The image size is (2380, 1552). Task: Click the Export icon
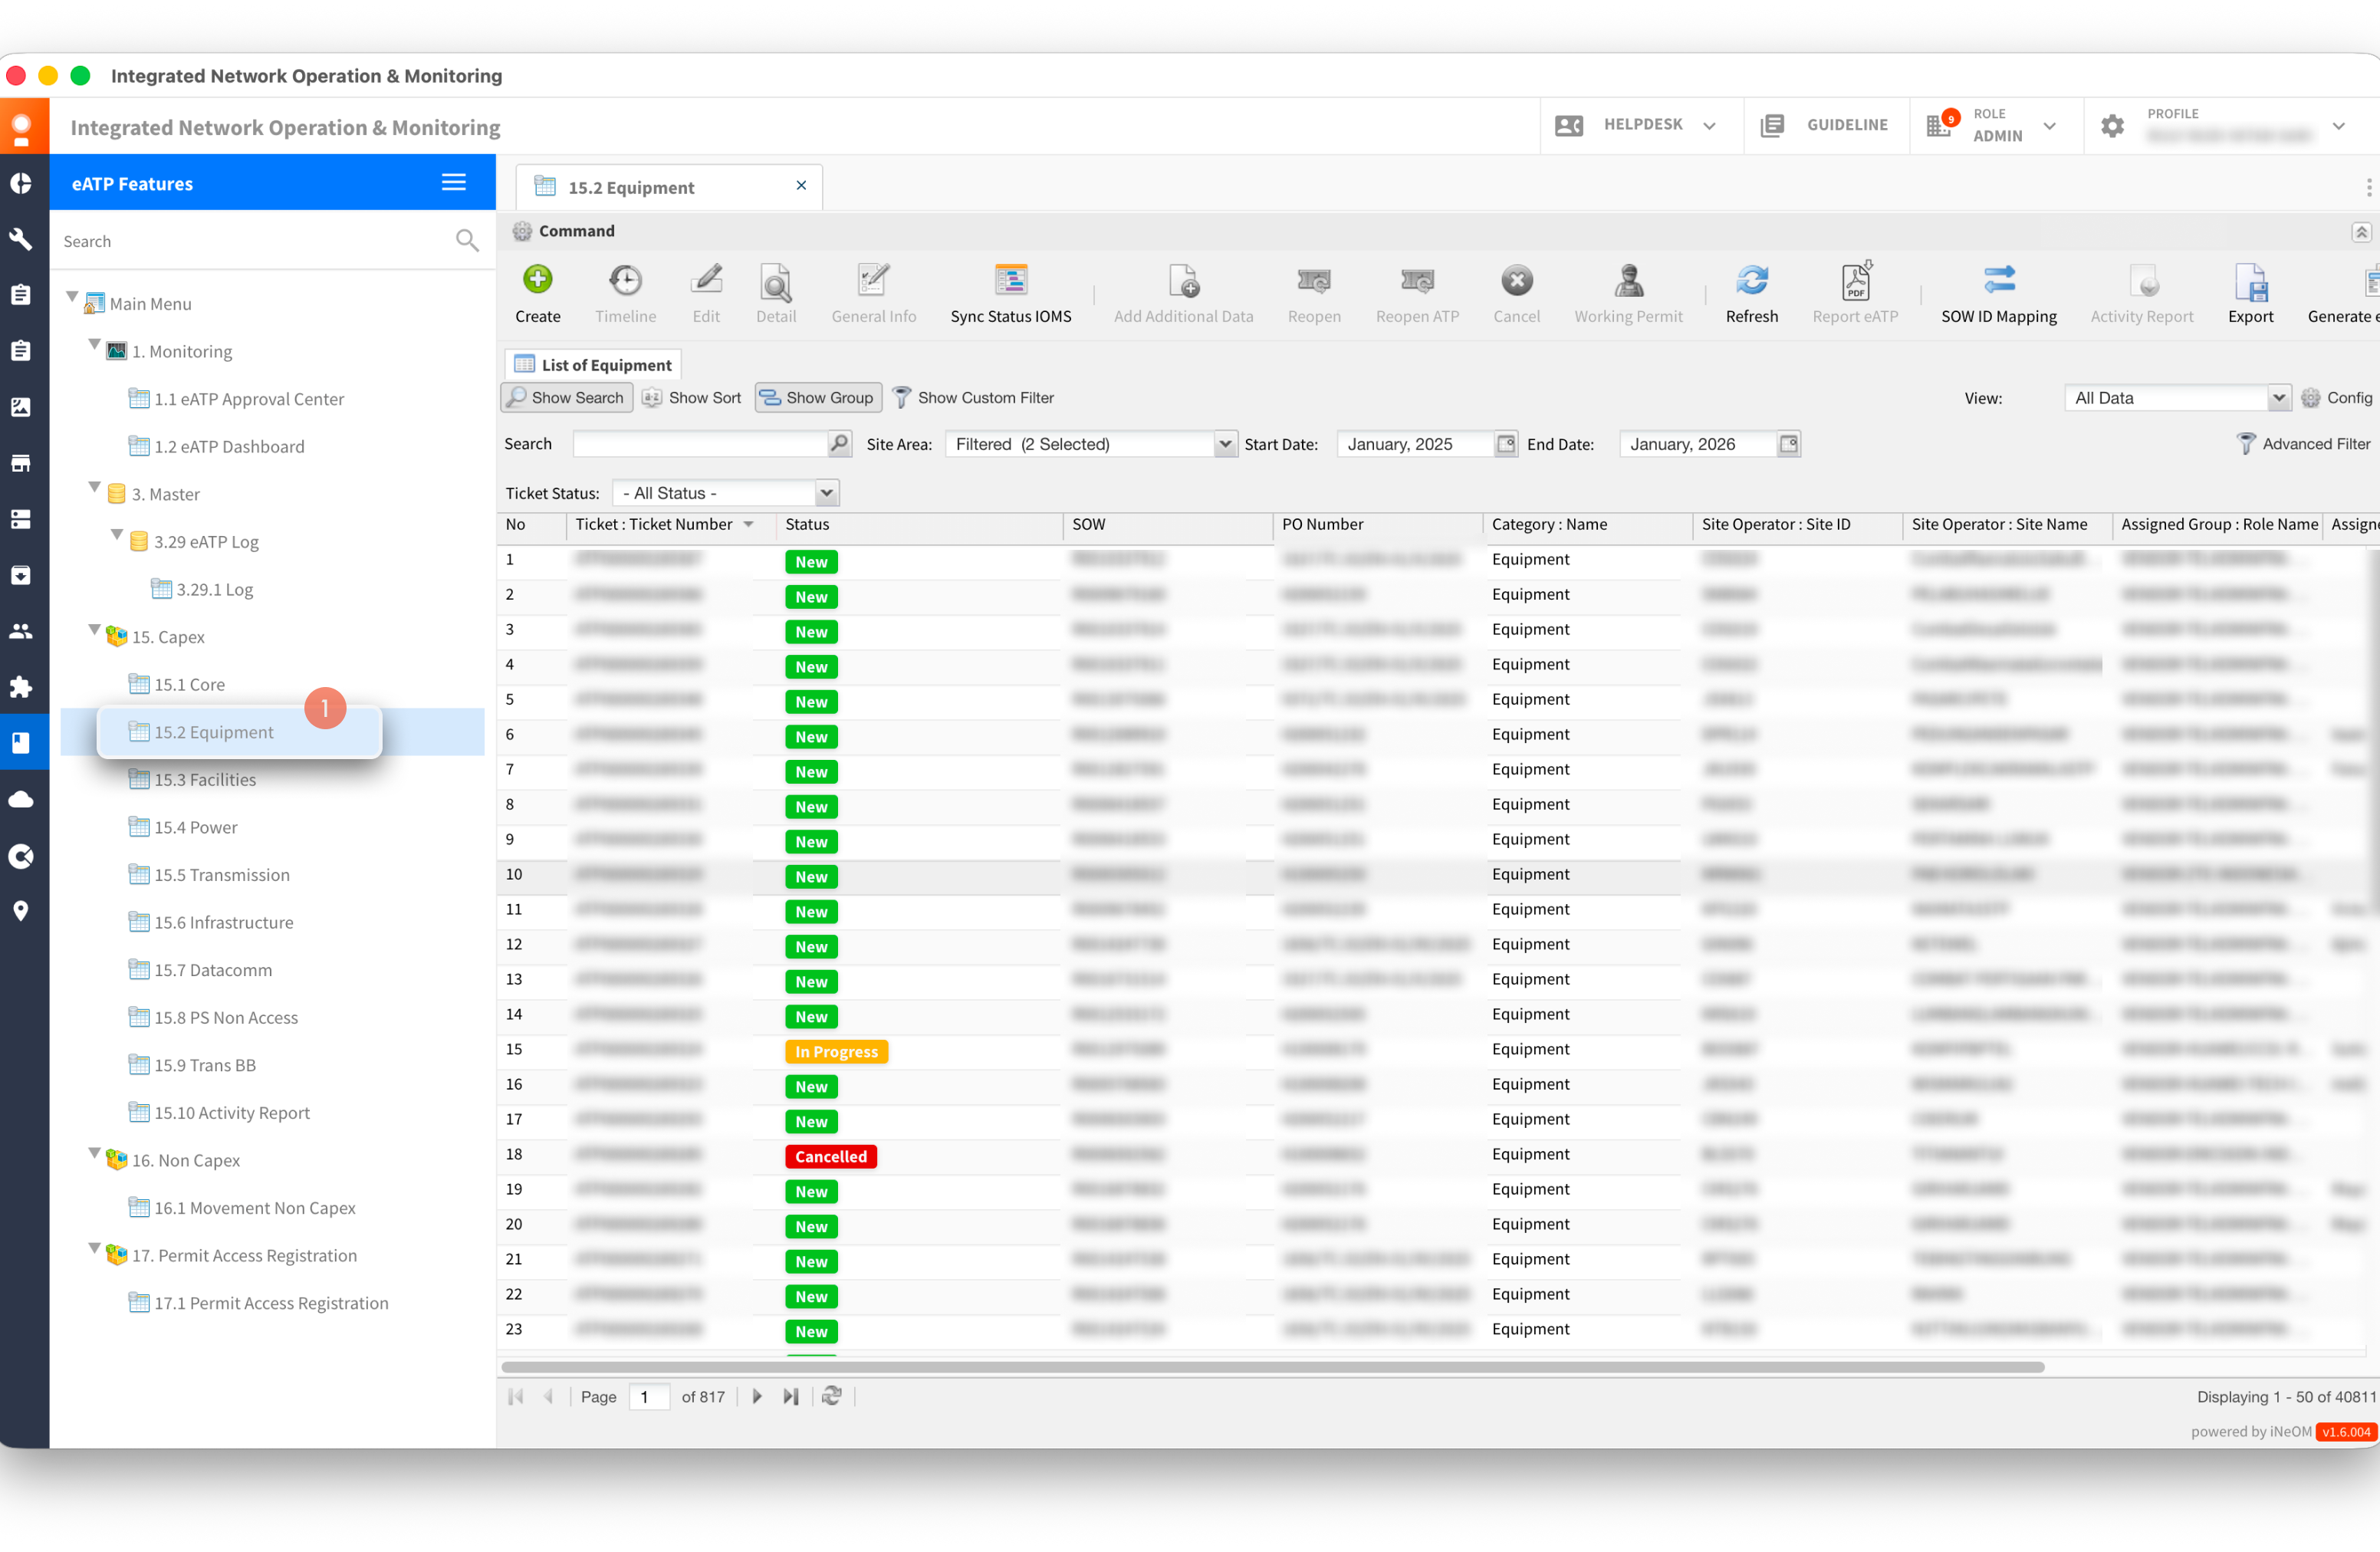coord(2250,283)
